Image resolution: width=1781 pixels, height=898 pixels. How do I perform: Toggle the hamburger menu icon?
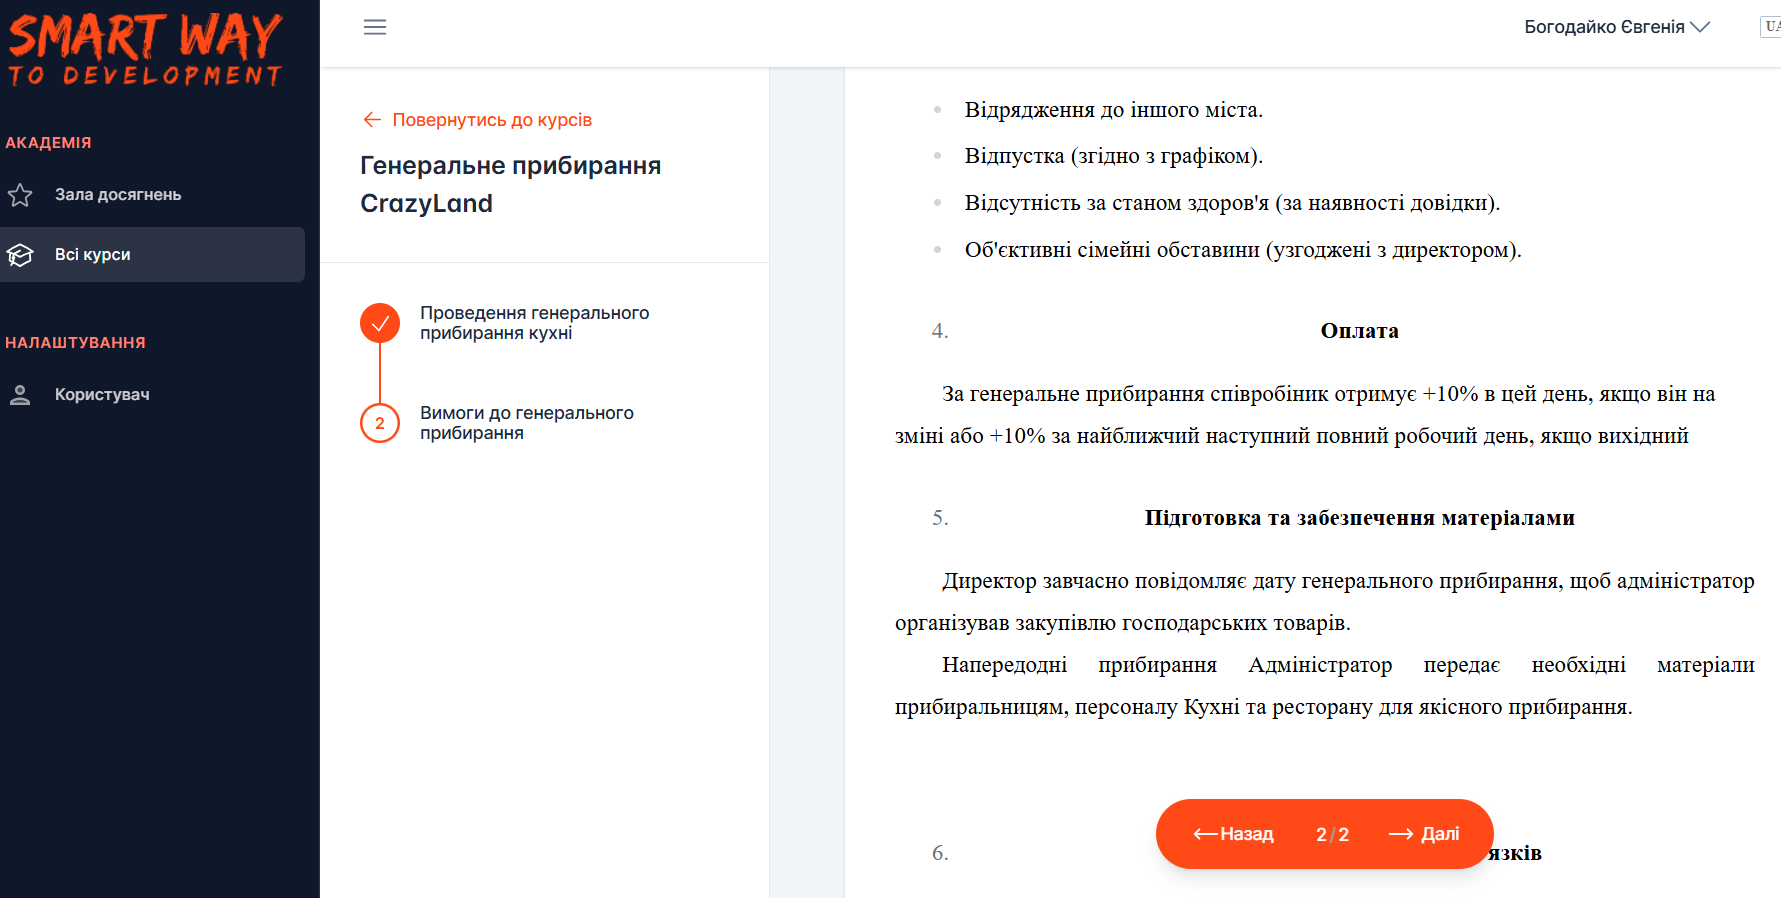coord(375,27)
